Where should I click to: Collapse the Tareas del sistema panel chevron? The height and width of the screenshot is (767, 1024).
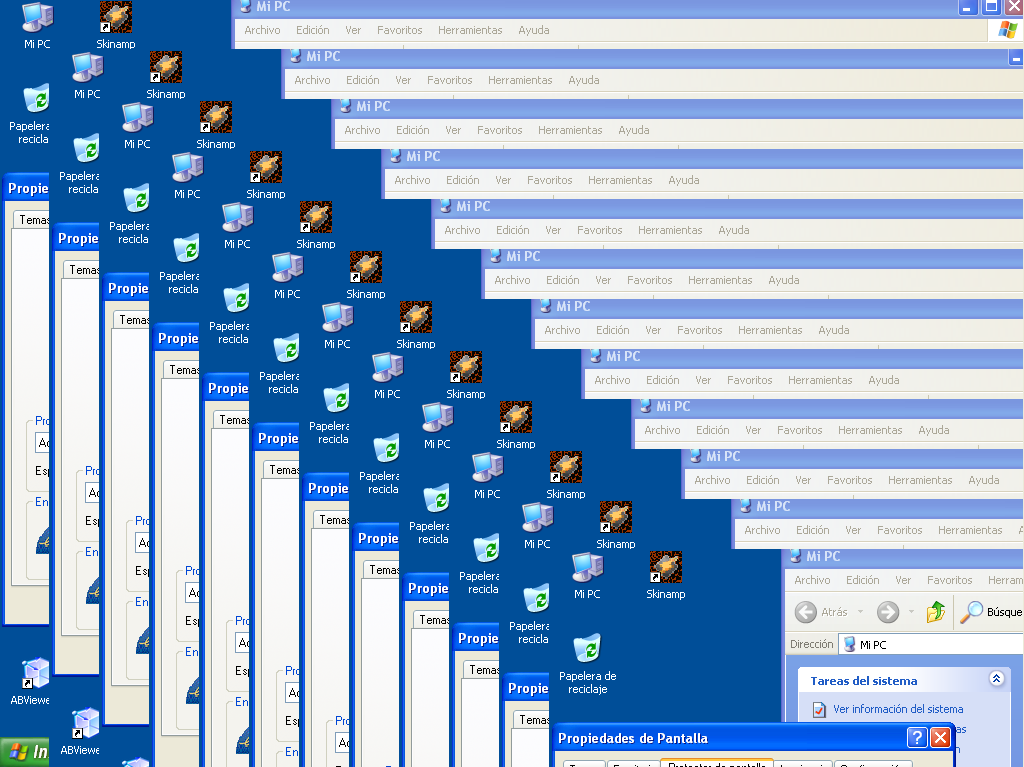(996, 679)
